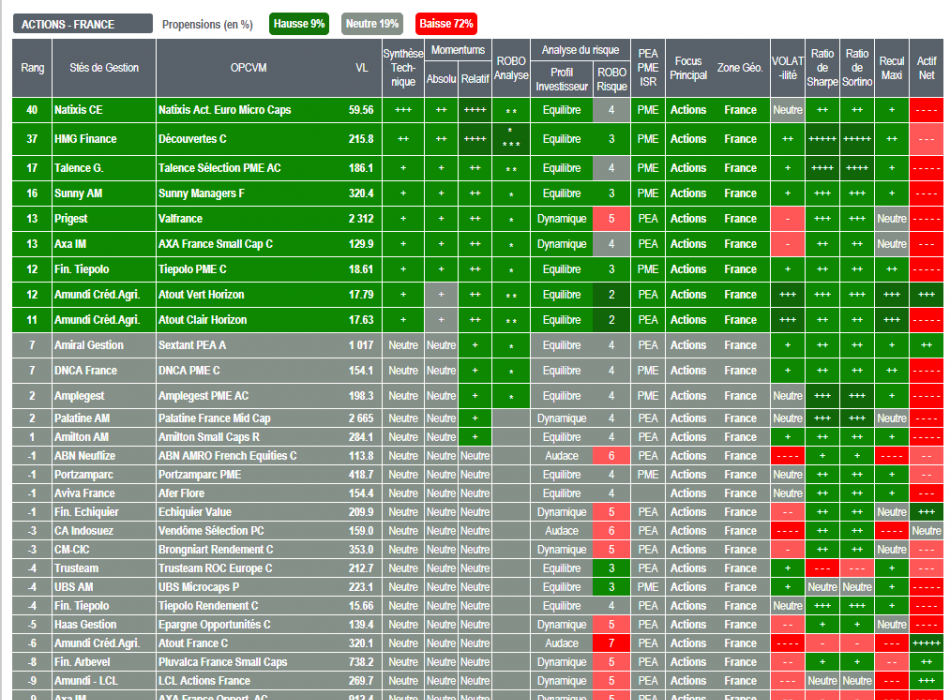
Task: Select fund Valfrance
Action: 181,219
